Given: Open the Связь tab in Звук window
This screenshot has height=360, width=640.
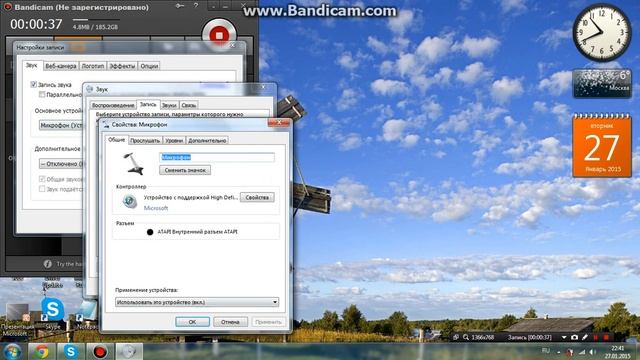Looking at the screenshot, I should tap(189, 105).
